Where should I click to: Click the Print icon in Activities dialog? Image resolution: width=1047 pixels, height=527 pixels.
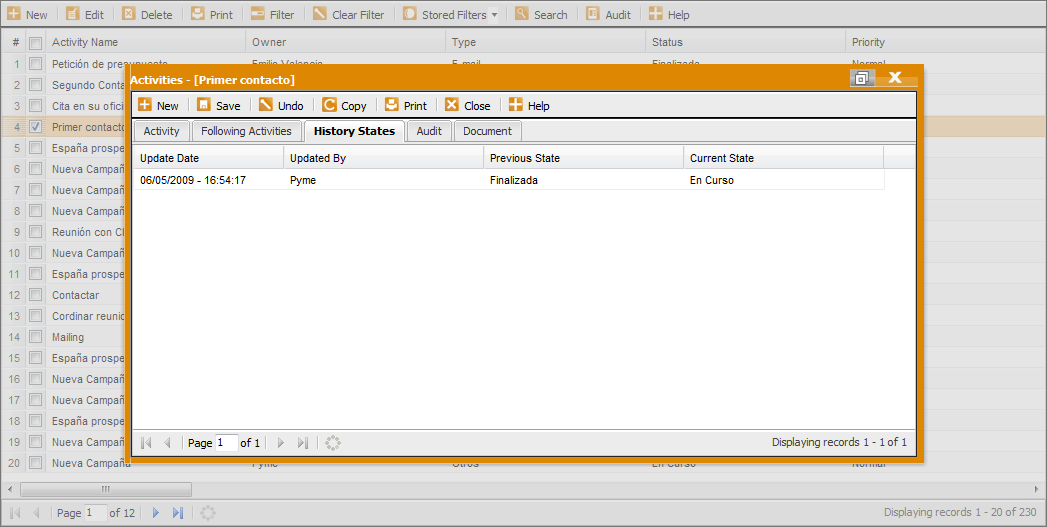coord(392,105)
